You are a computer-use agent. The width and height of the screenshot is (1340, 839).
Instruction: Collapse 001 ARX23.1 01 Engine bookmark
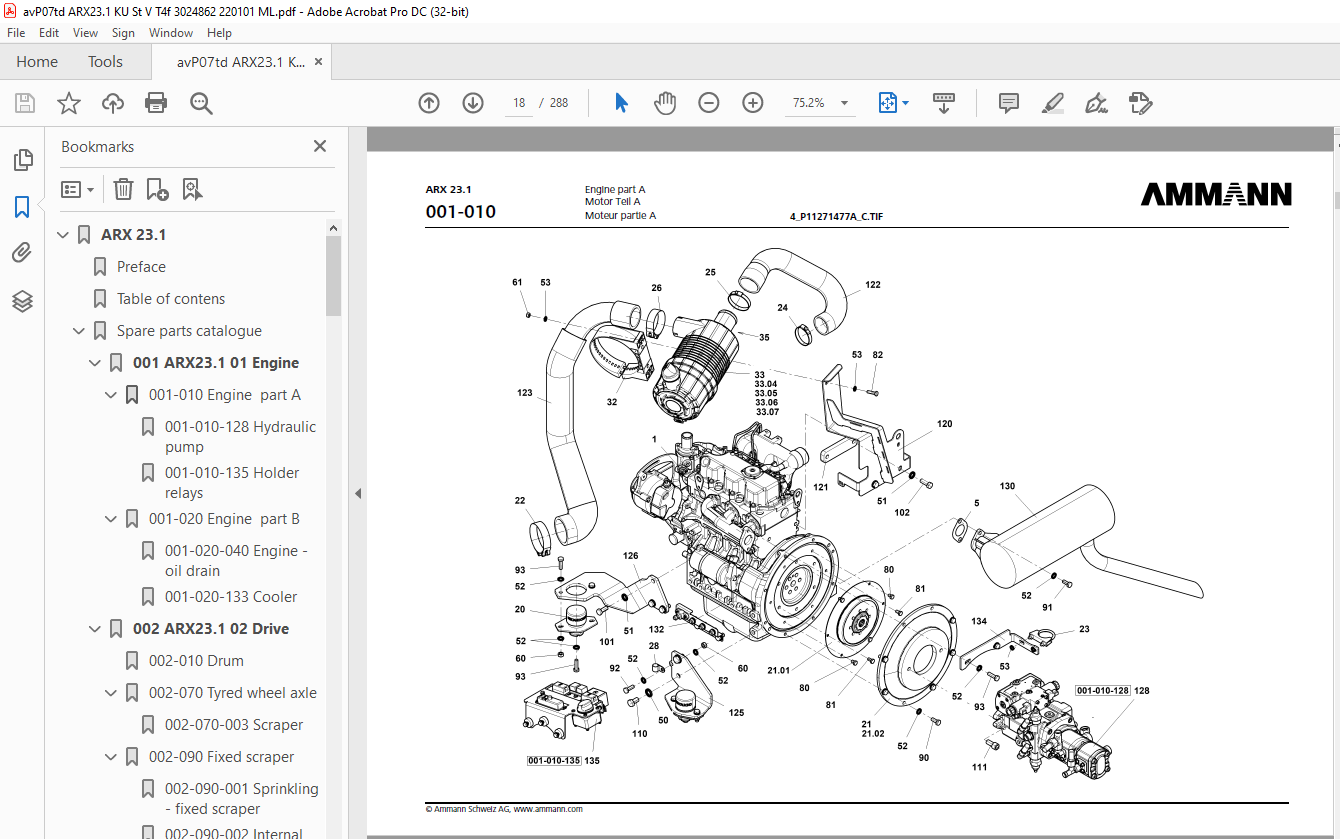click(x=95, y=363)
